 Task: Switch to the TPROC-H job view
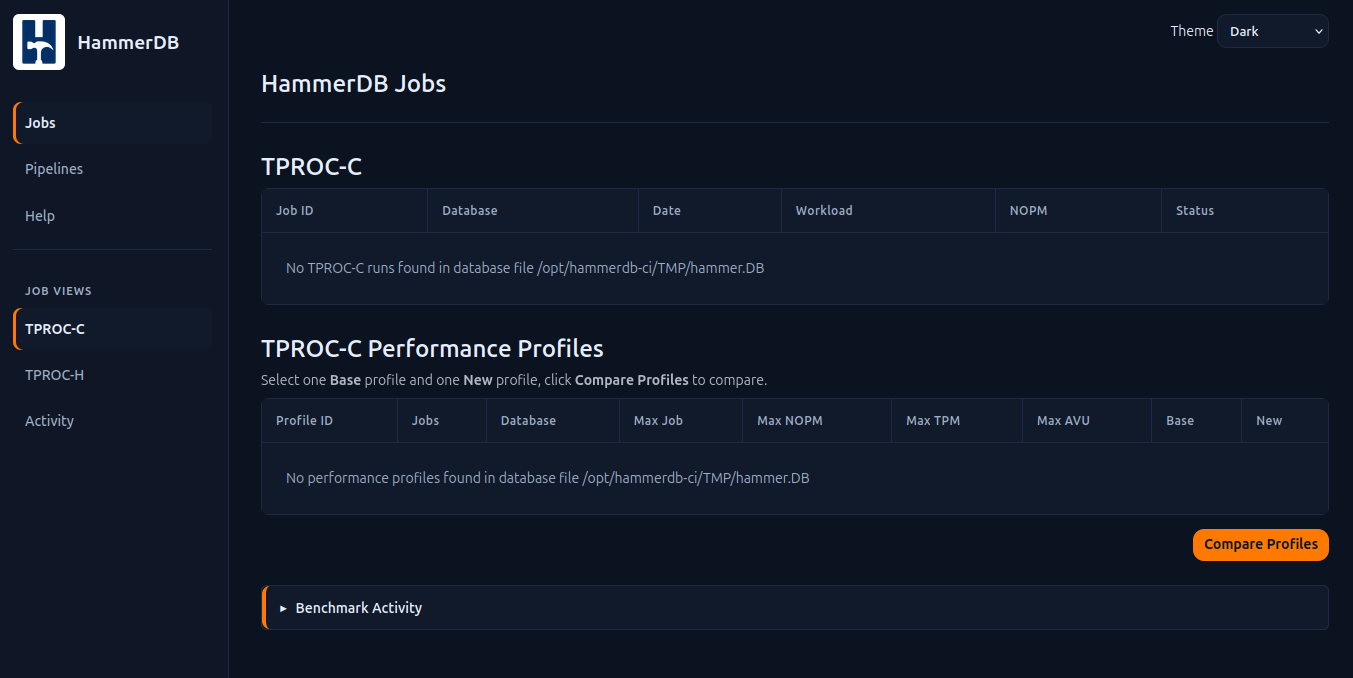(113, 375)
